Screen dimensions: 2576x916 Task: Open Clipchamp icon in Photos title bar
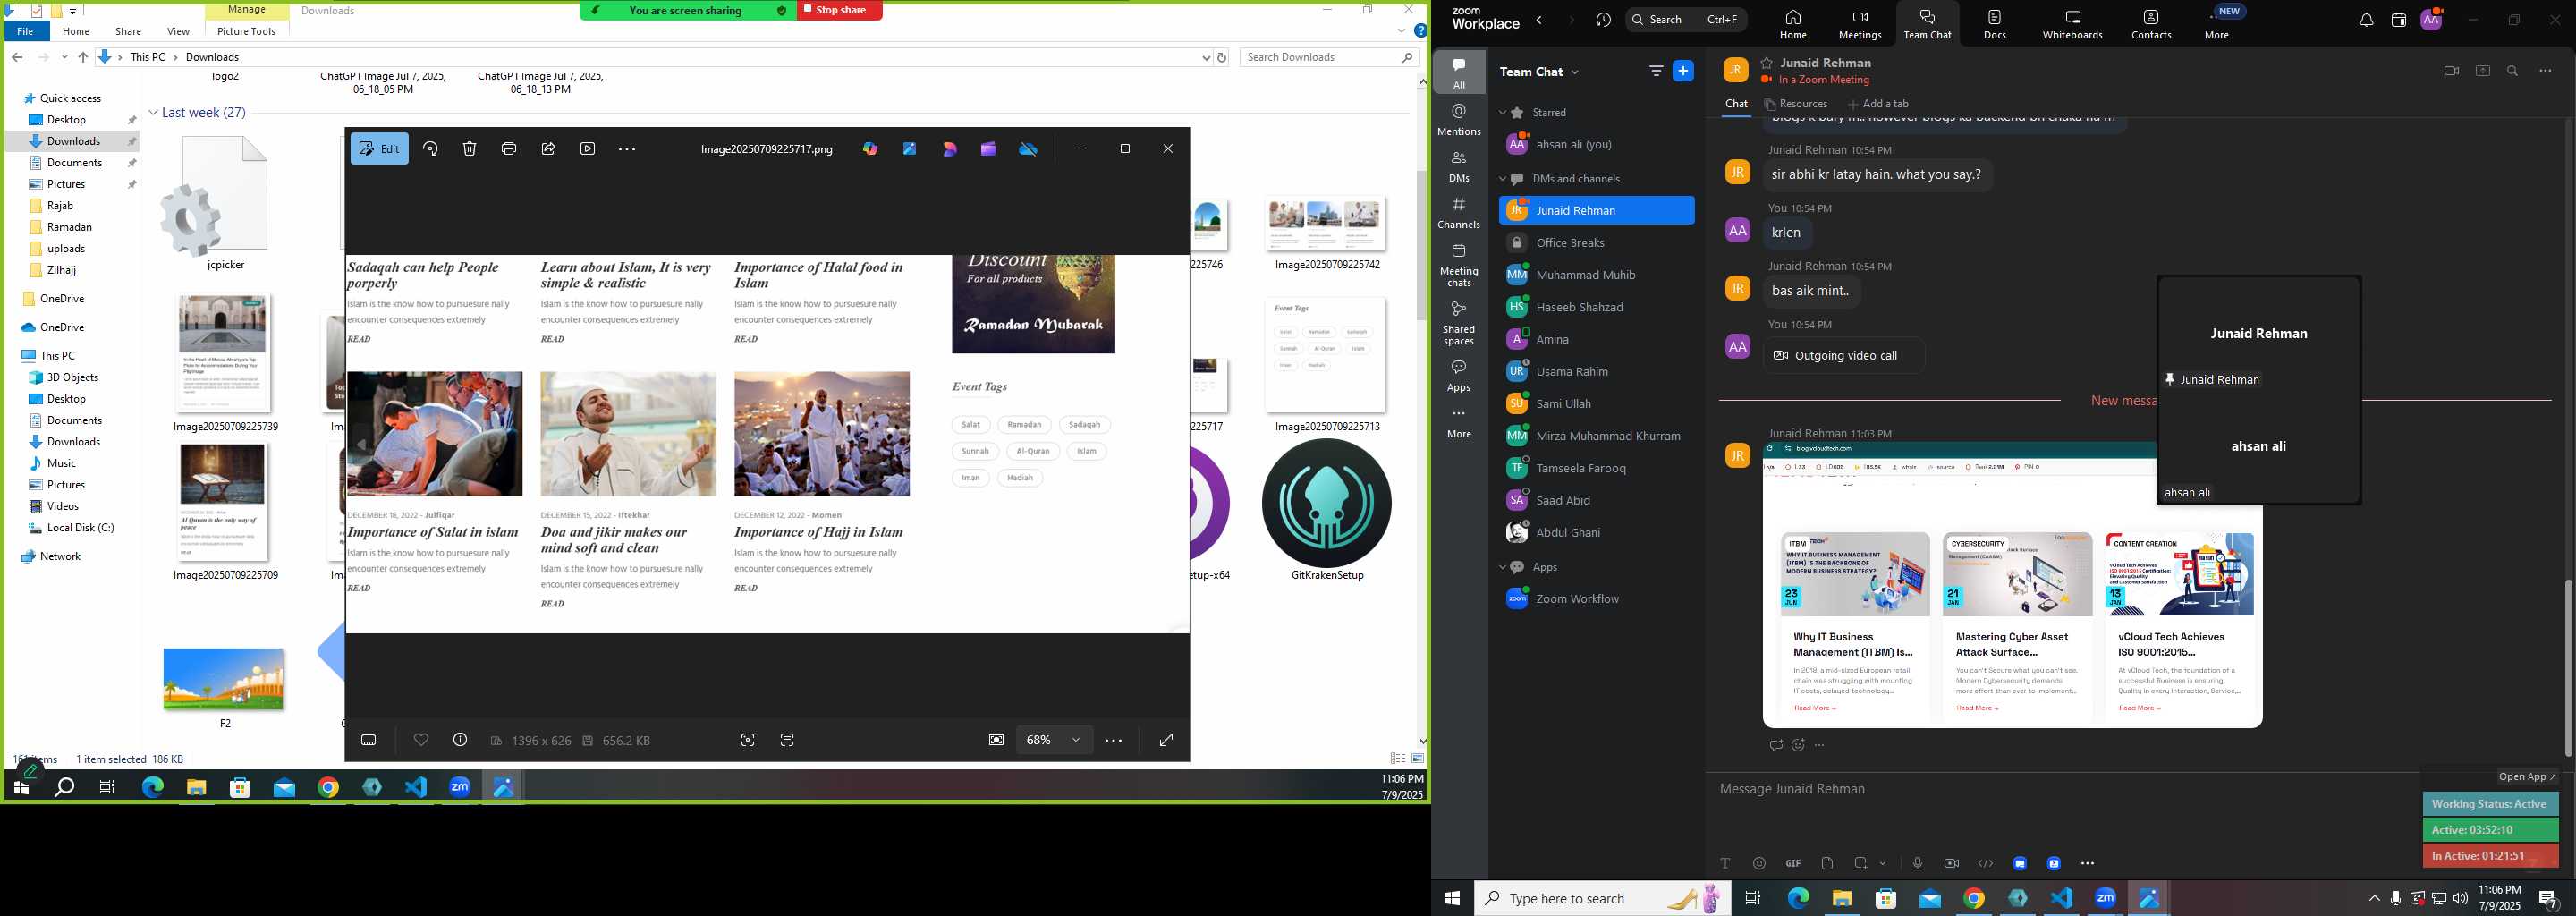(x=989, y=149)
